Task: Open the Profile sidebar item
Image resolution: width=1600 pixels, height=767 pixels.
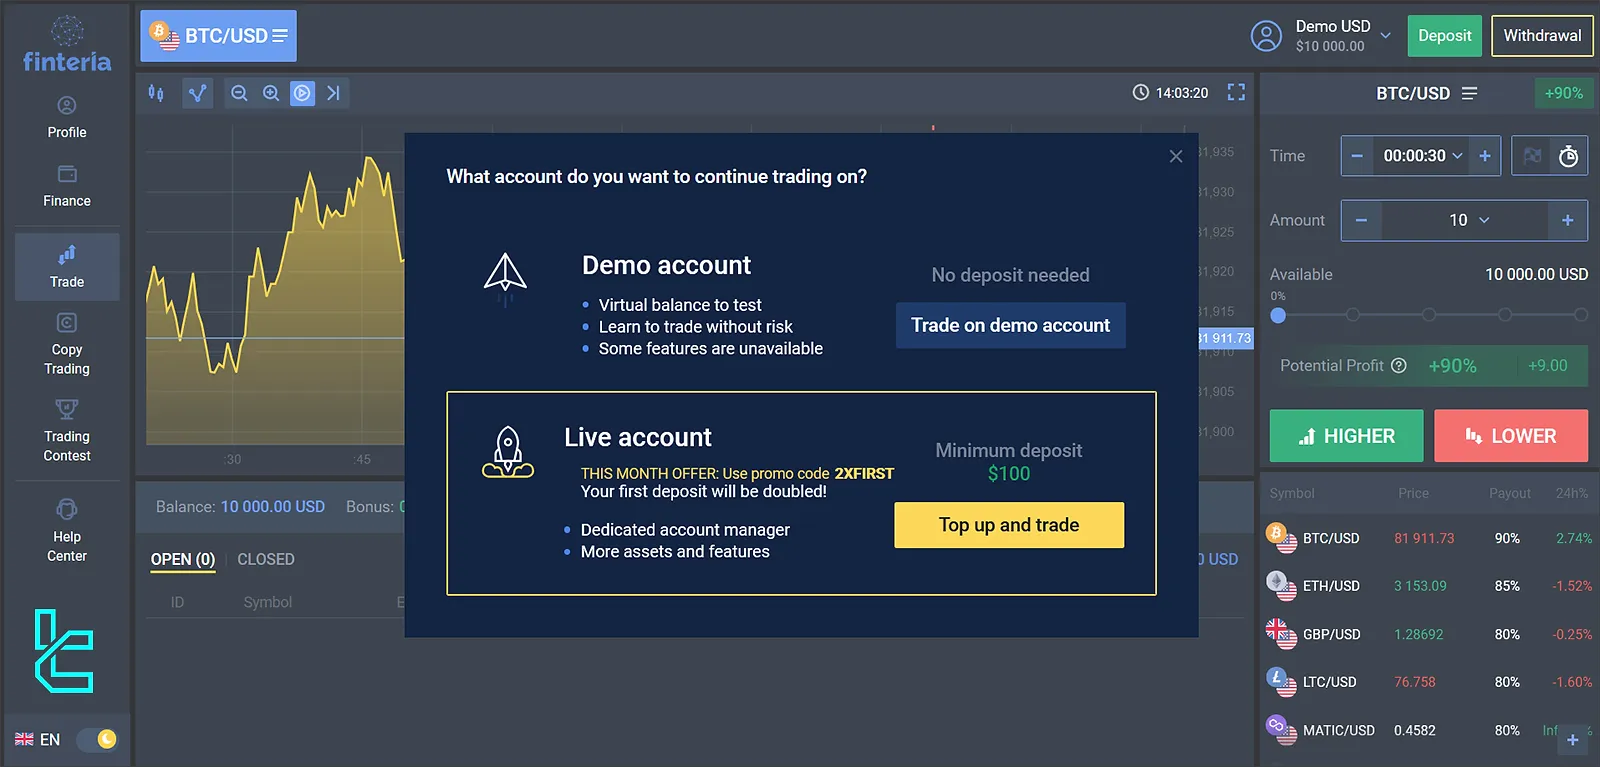Action: (67, 117)
